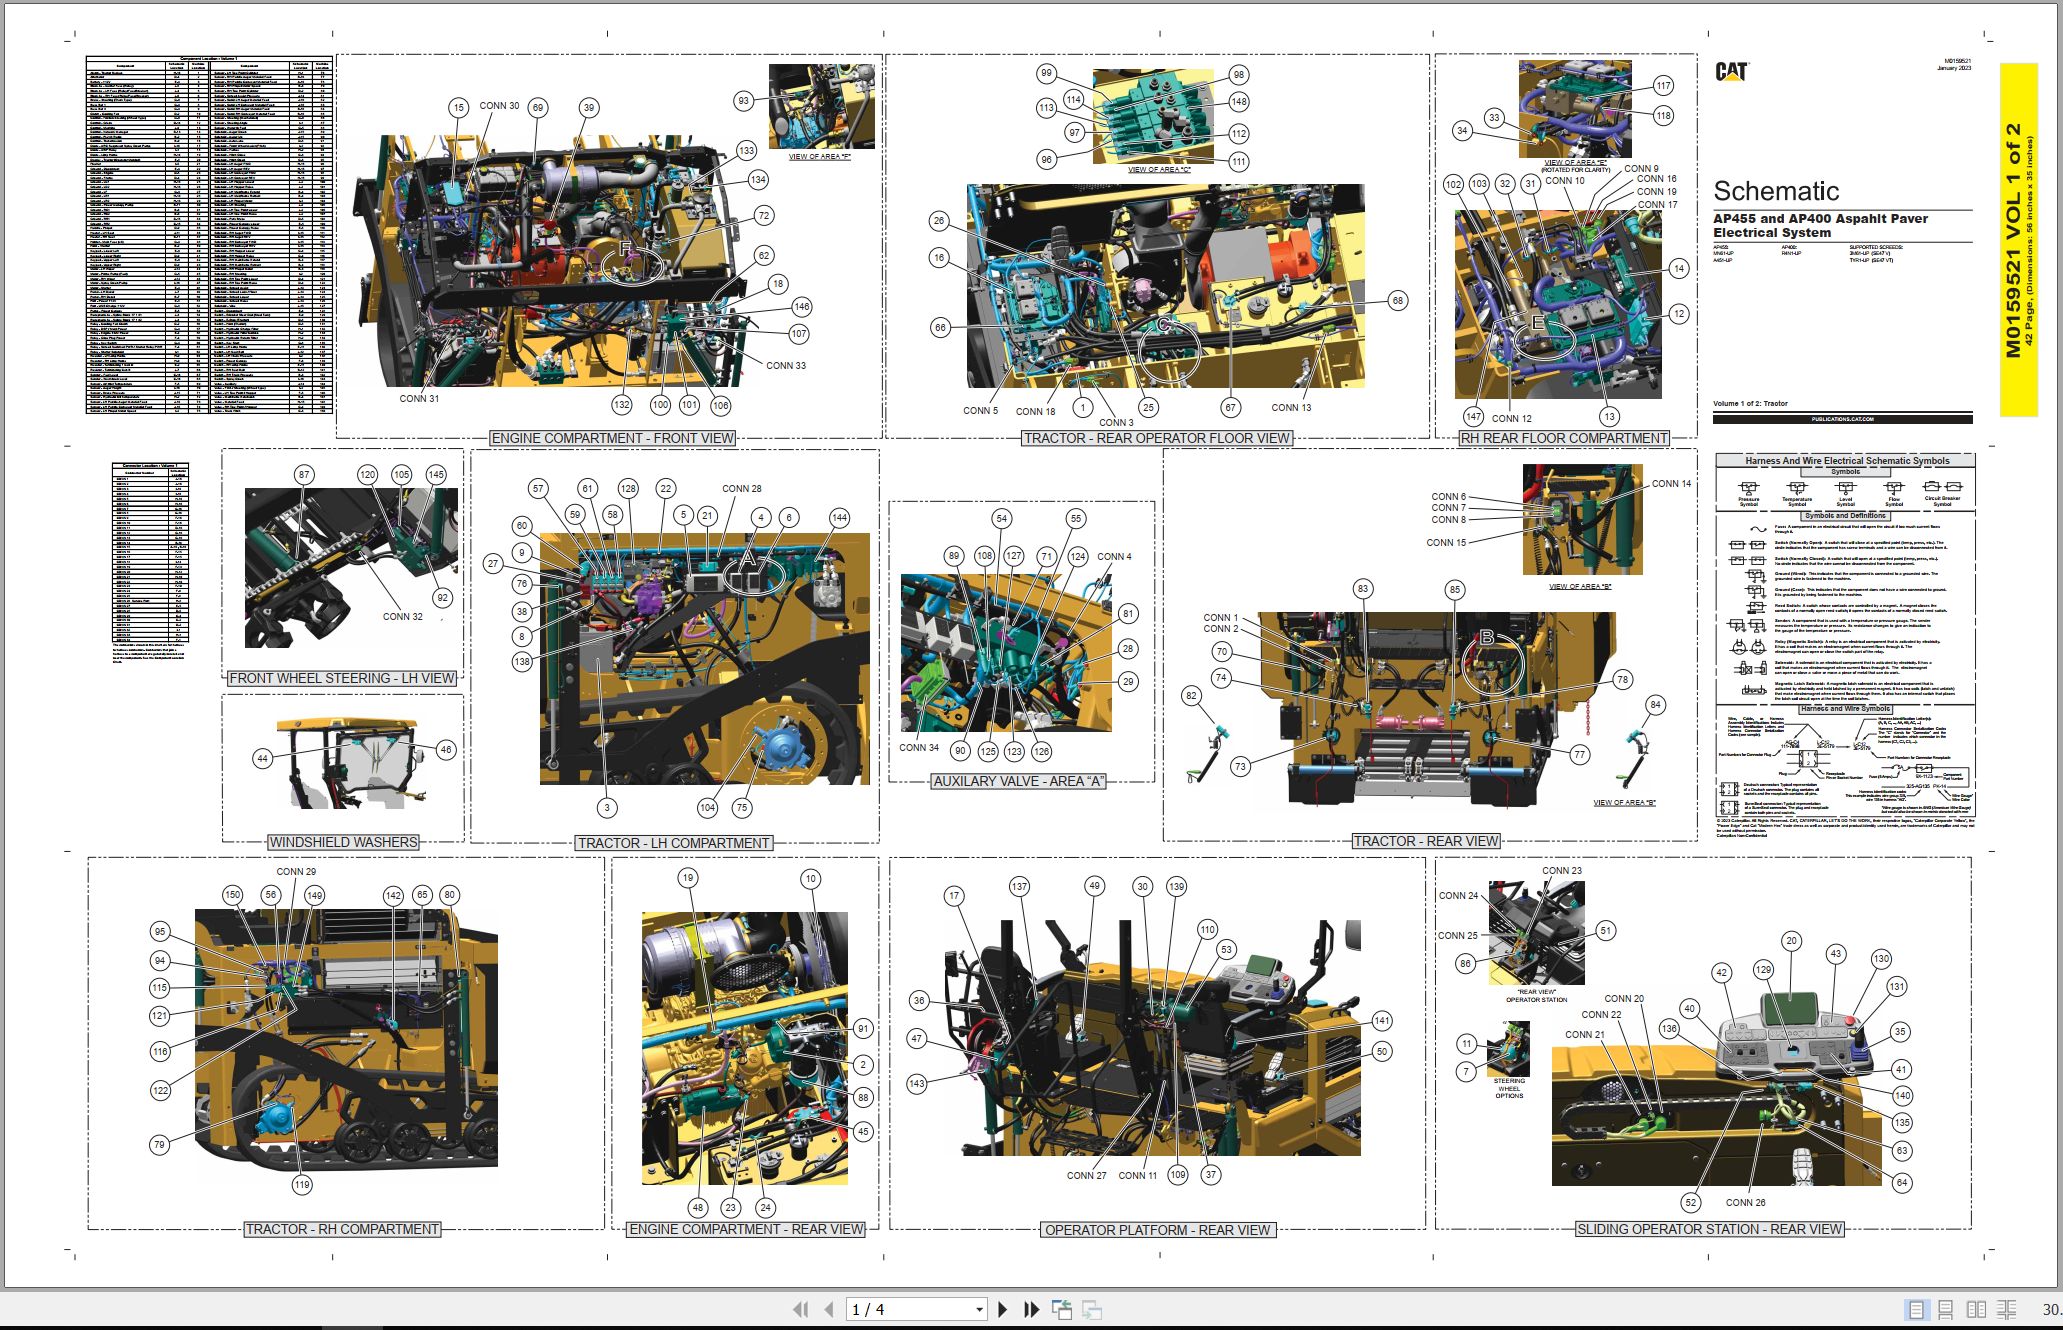Click the 'CONN 5' label
Viewport: 2063px width, 1330px height.
pos(980,410)
